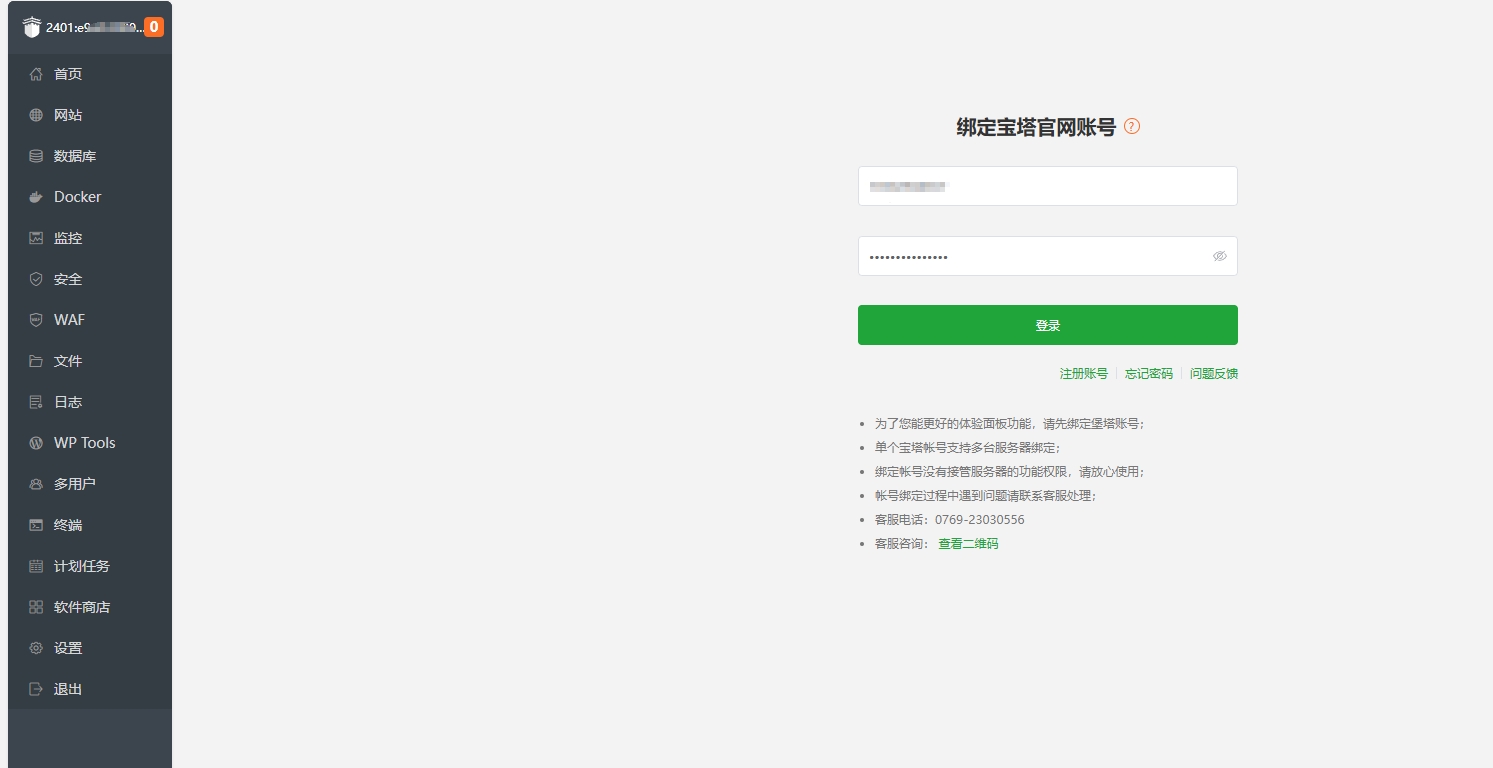Click the database icon beside 数据库
The width and height of the screenshot is (1493, 768).
(36, 156)
